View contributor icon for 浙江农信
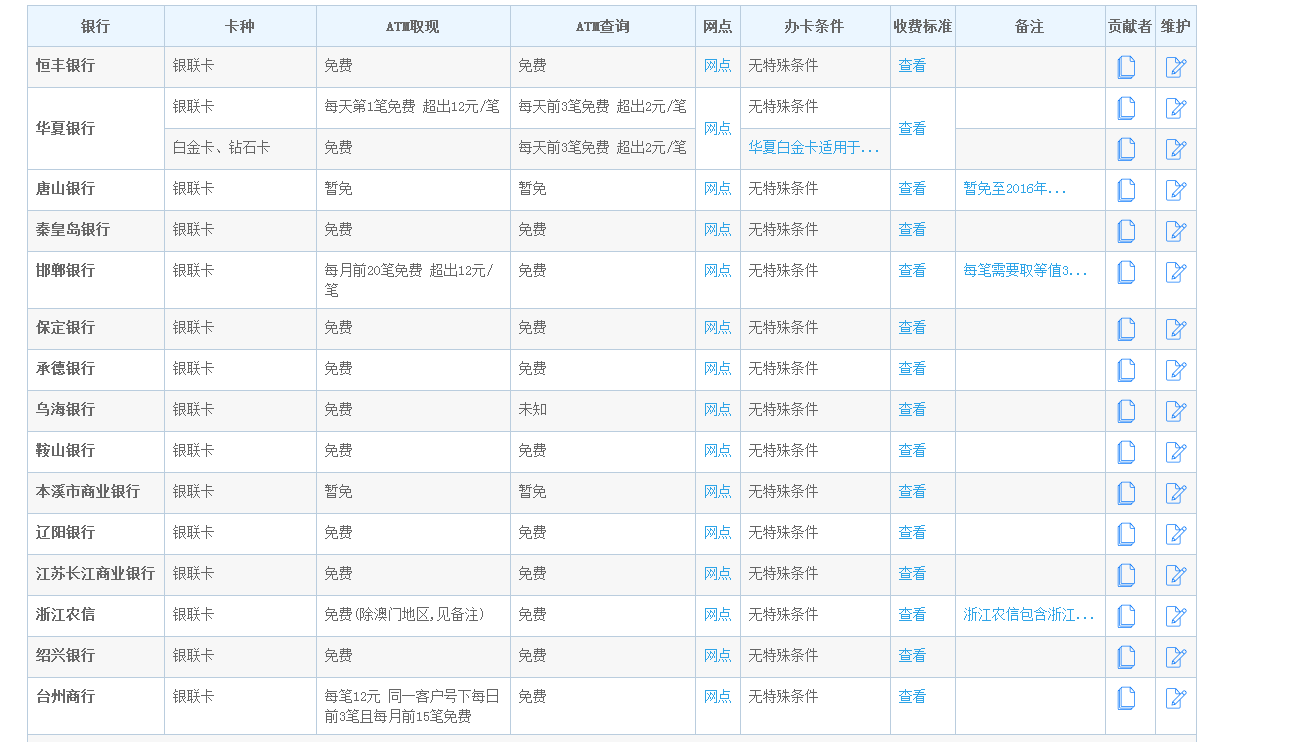Image resolution: width=1315 pixels, height=742 pixels. click(x=1126, y=616)
